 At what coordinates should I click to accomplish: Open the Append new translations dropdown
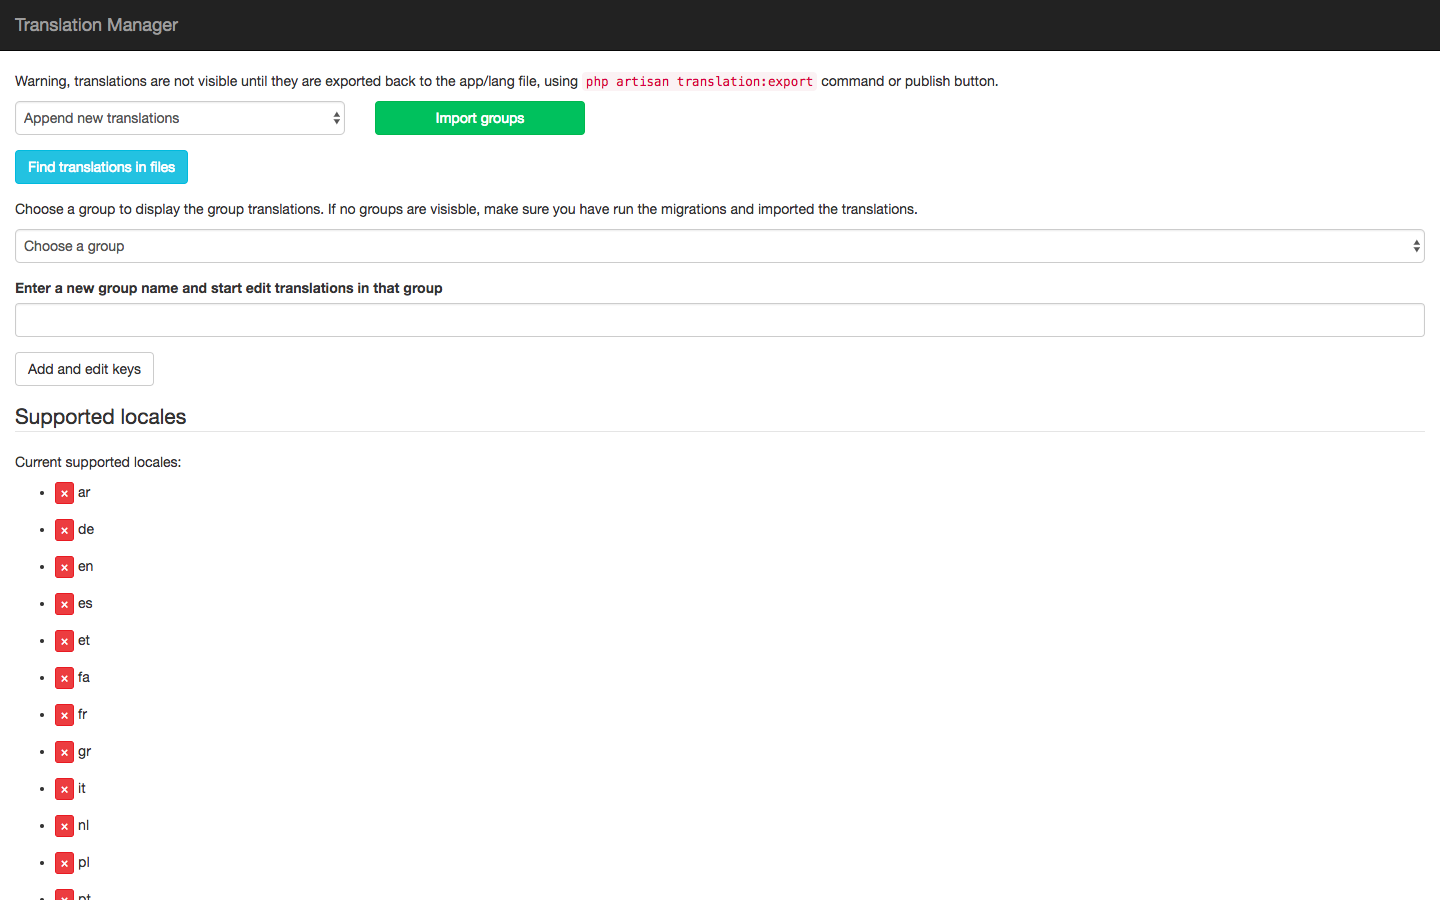[180, 118]
